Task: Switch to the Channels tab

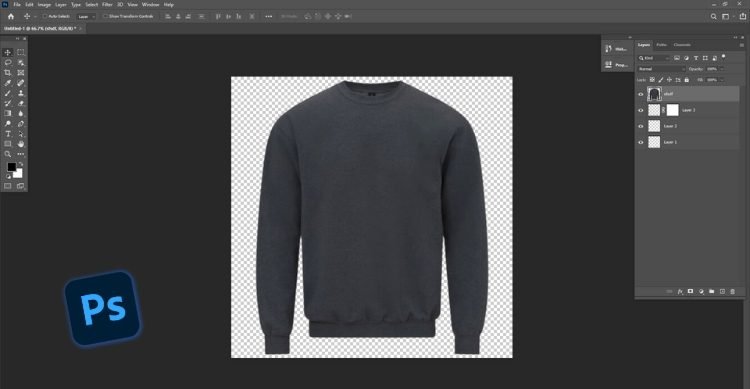Action: coord(682,45)
